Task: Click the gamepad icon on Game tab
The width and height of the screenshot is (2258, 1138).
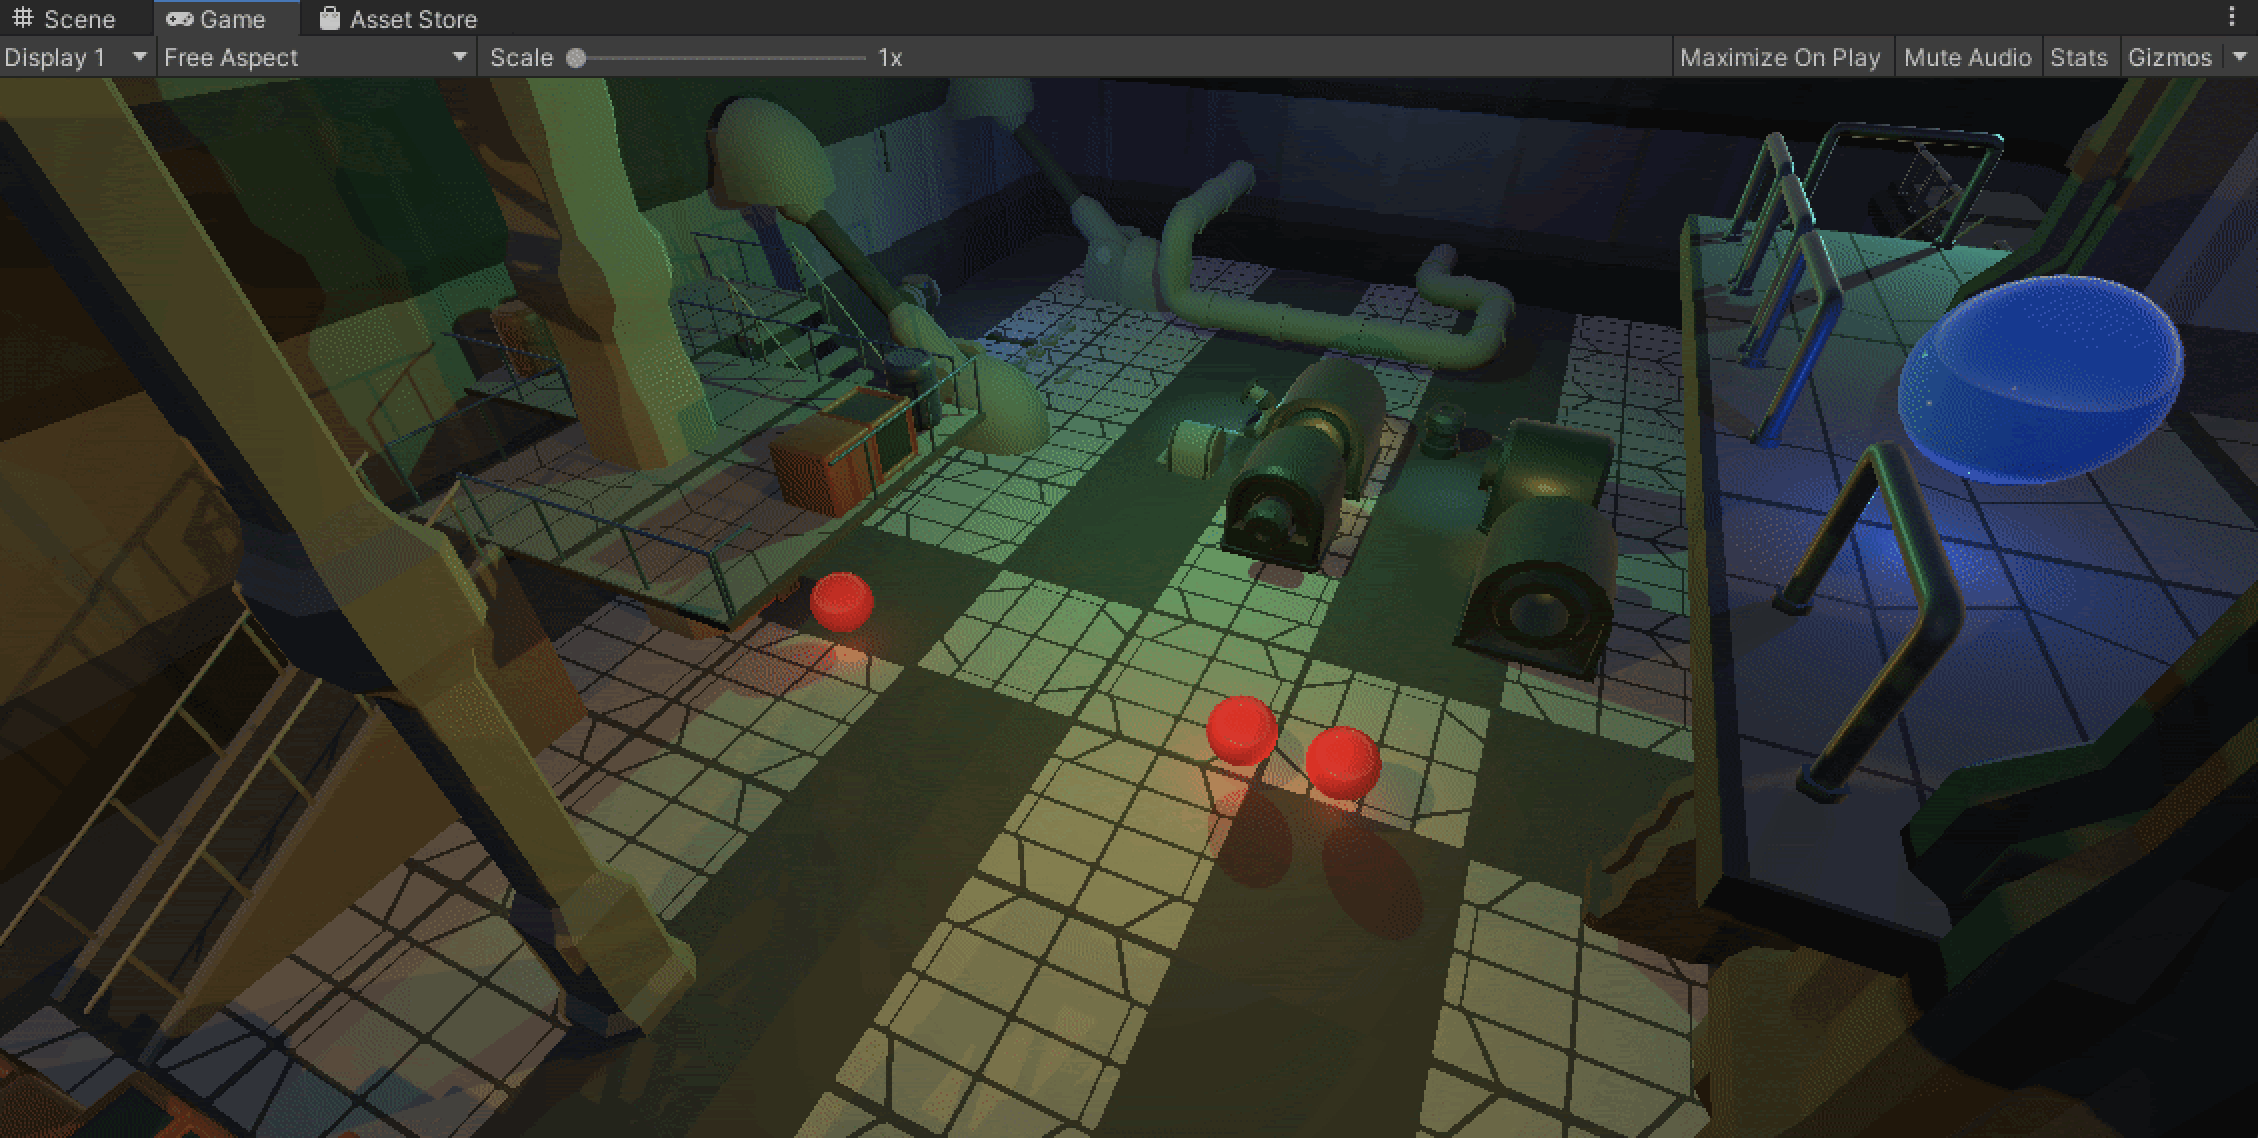Action: (x=179, y=19)
